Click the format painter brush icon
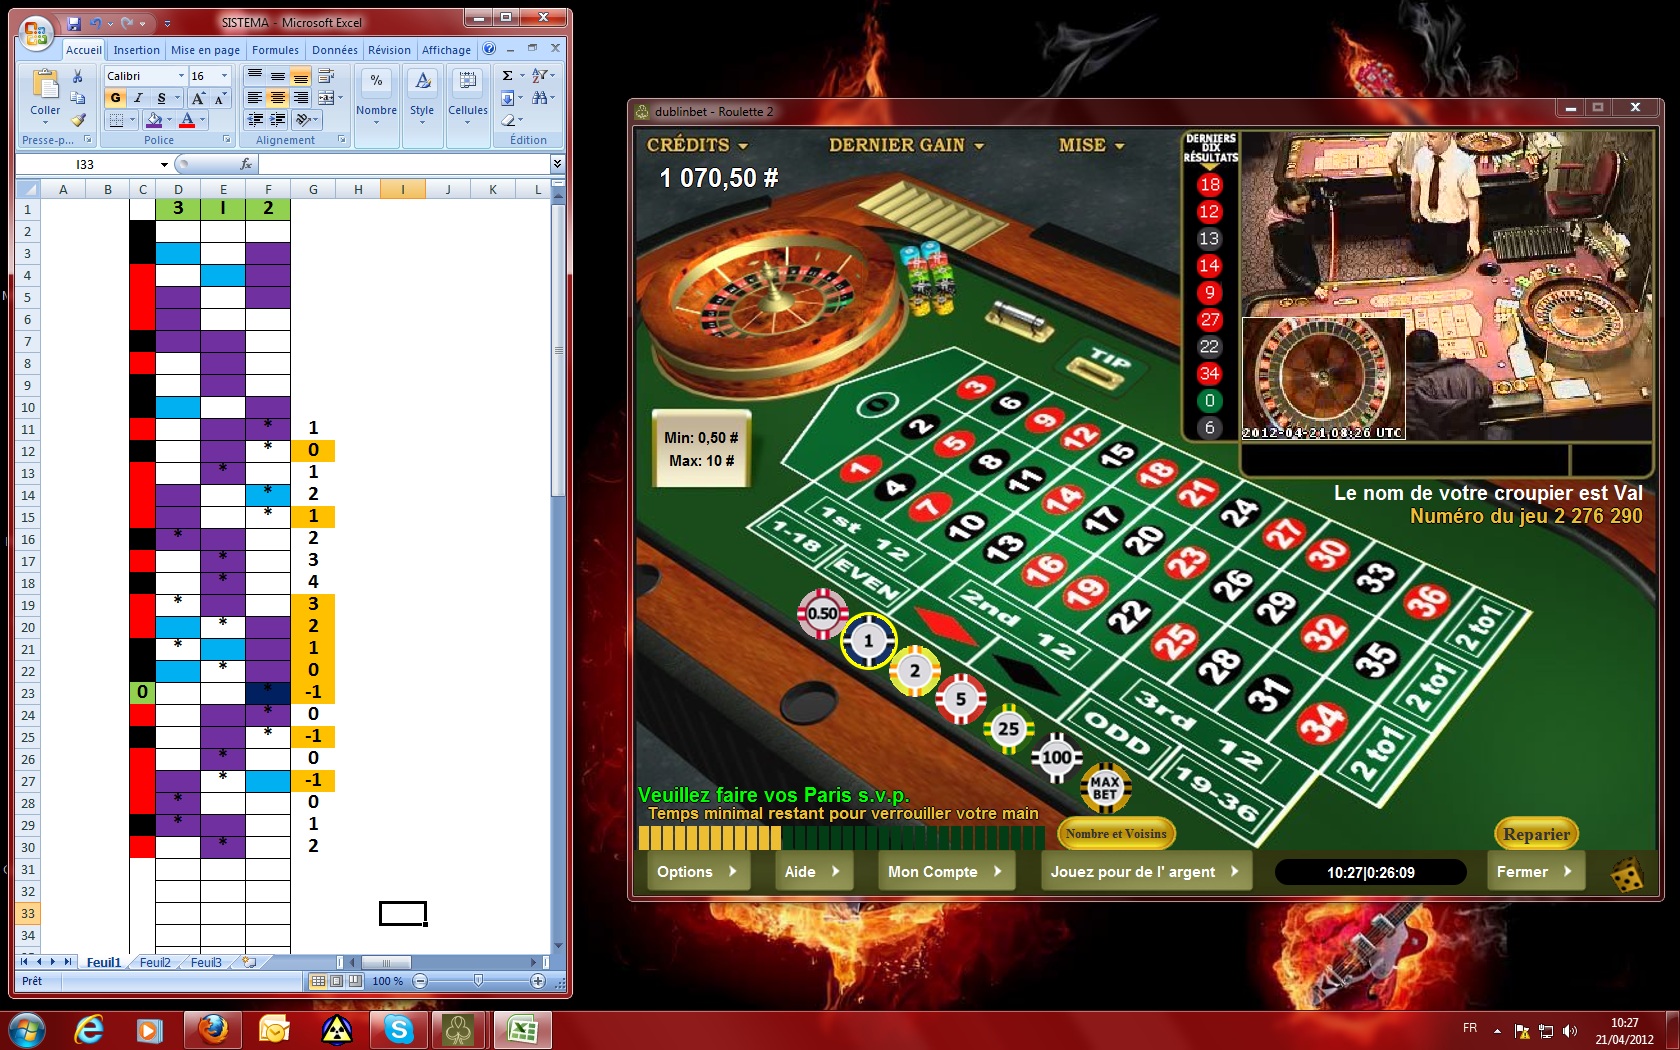Viewport: 1680px width, 1050px height. pyautogui.click(x=78, y=120)
